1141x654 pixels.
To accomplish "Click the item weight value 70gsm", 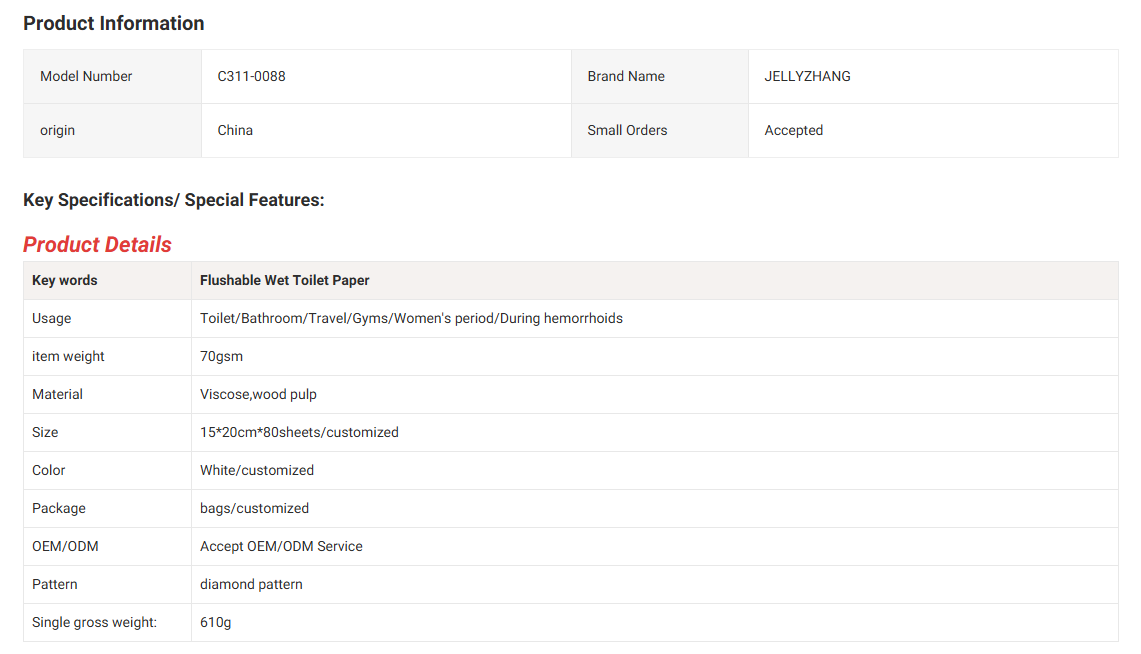I will click(x=221, y=356).
